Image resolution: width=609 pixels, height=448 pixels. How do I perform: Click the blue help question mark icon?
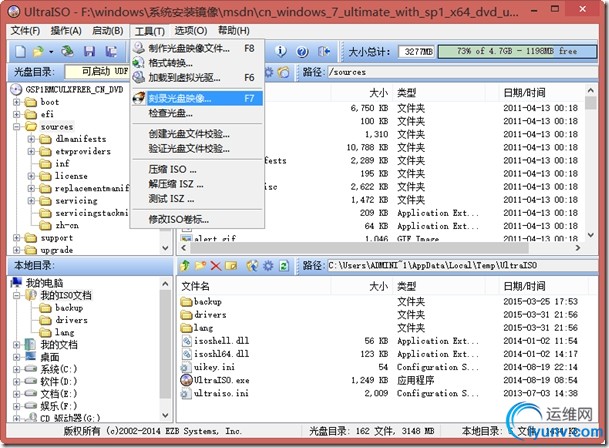click(302, 51)
